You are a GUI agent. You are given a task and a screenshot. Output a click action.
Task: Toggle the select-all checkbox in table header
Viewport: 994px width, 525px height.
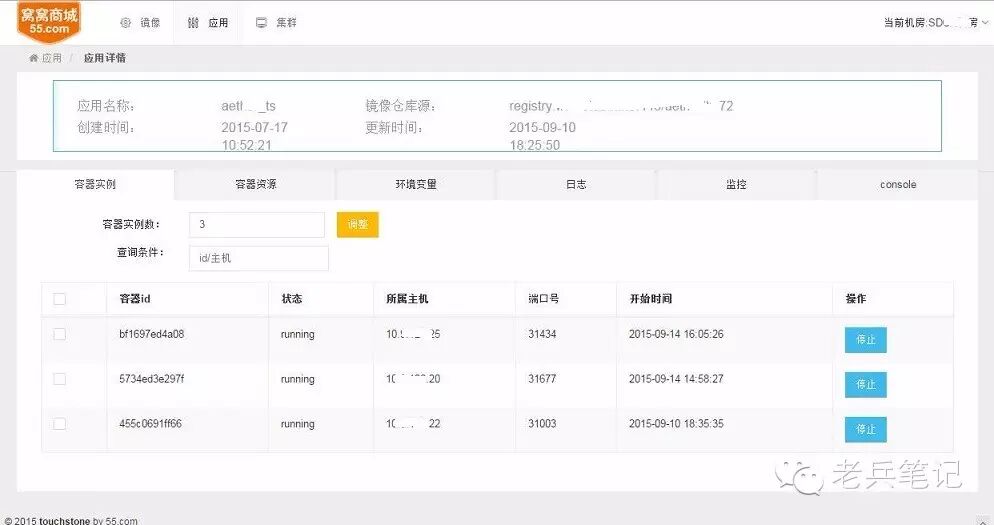click(60, 299)
